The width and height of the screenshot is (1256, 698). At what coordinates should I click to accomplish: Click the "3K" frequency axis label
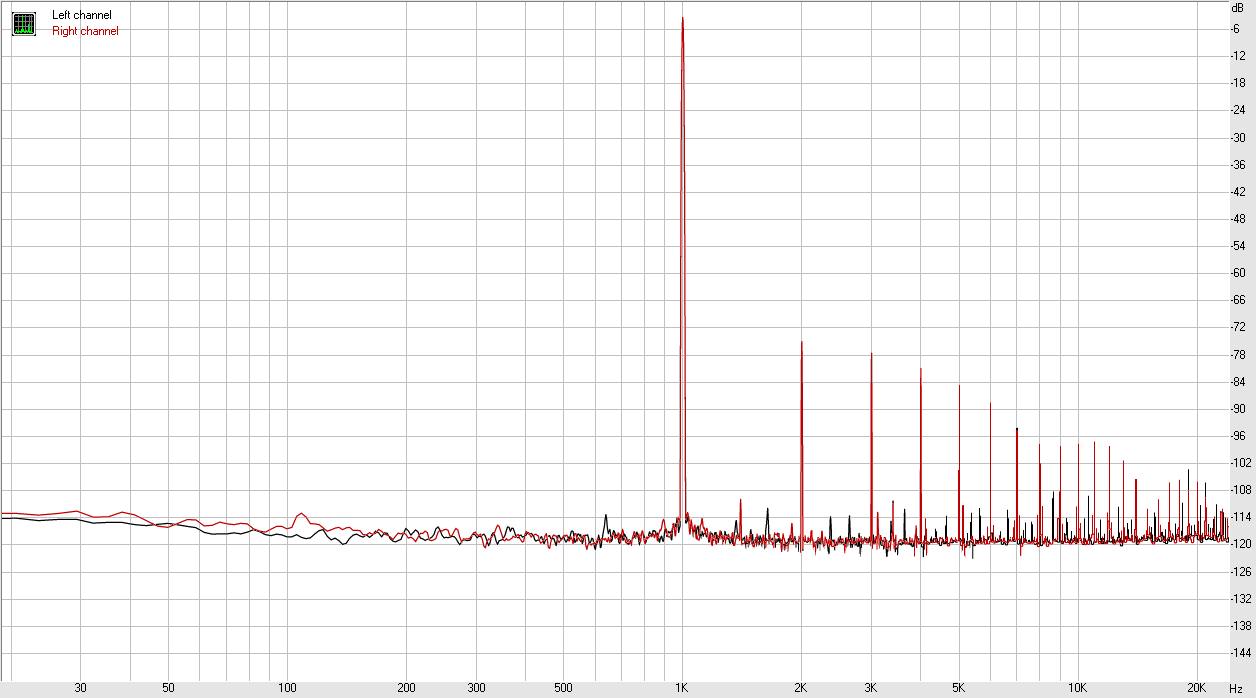click(871, 688)
